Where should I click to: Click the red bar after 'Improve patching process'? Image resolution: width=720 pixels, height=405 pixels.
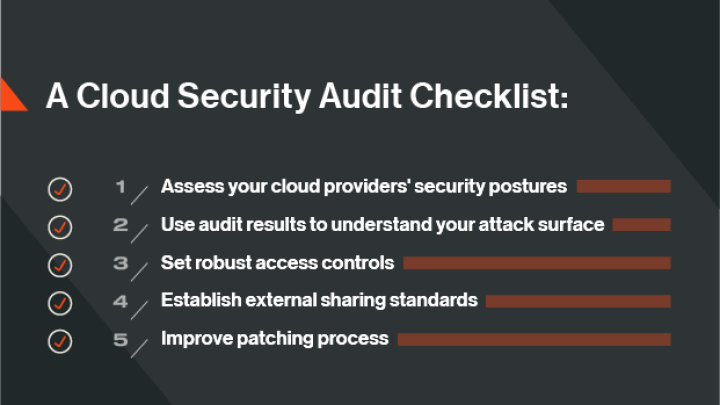click(534, 339)
